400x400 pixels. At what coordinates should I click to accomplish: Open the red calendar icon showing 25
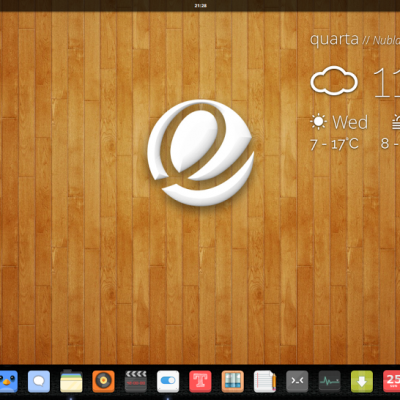pyautogui.click(x=392, y=381)
